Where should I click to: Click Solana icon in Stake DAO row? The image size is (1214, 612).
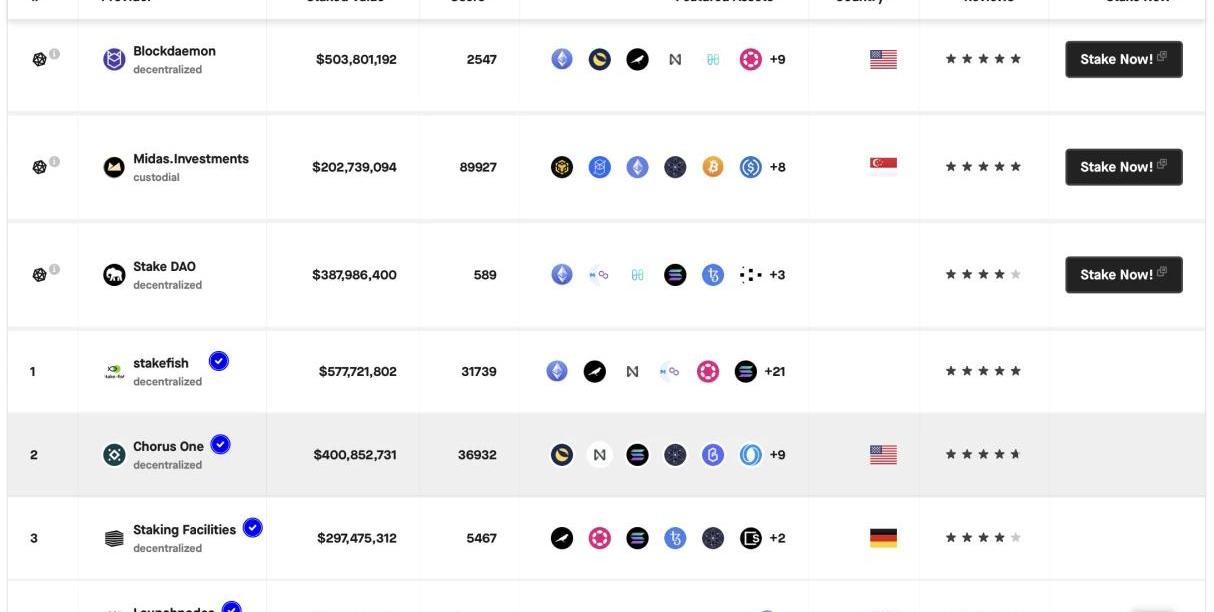pyautogui.click(x=675, y=275)
